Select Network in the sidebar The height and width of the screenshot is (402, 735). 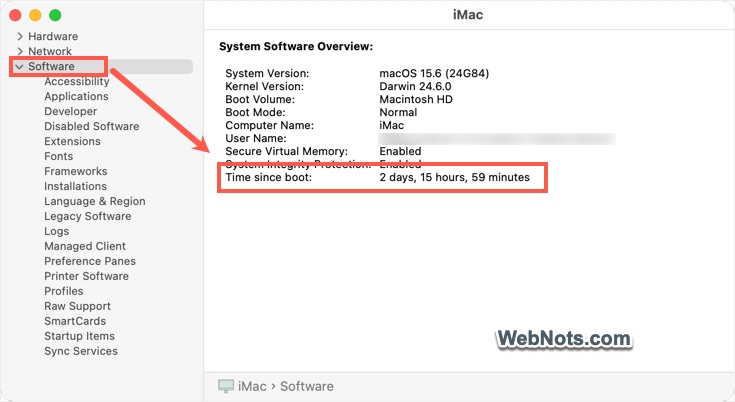tap(50, 51)
